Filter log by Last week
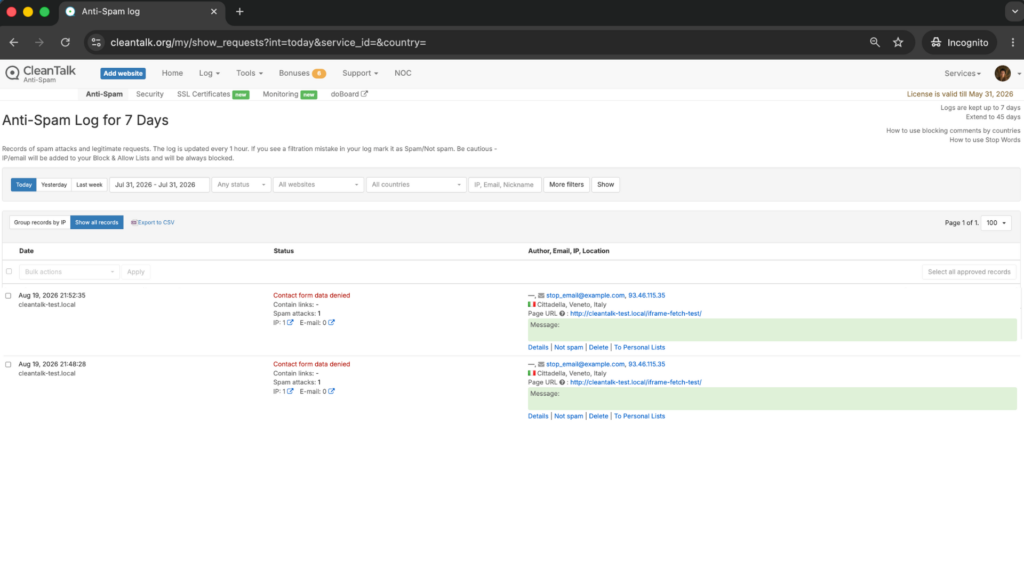Viewport: 1024px width, 576px height. [89, 185]
